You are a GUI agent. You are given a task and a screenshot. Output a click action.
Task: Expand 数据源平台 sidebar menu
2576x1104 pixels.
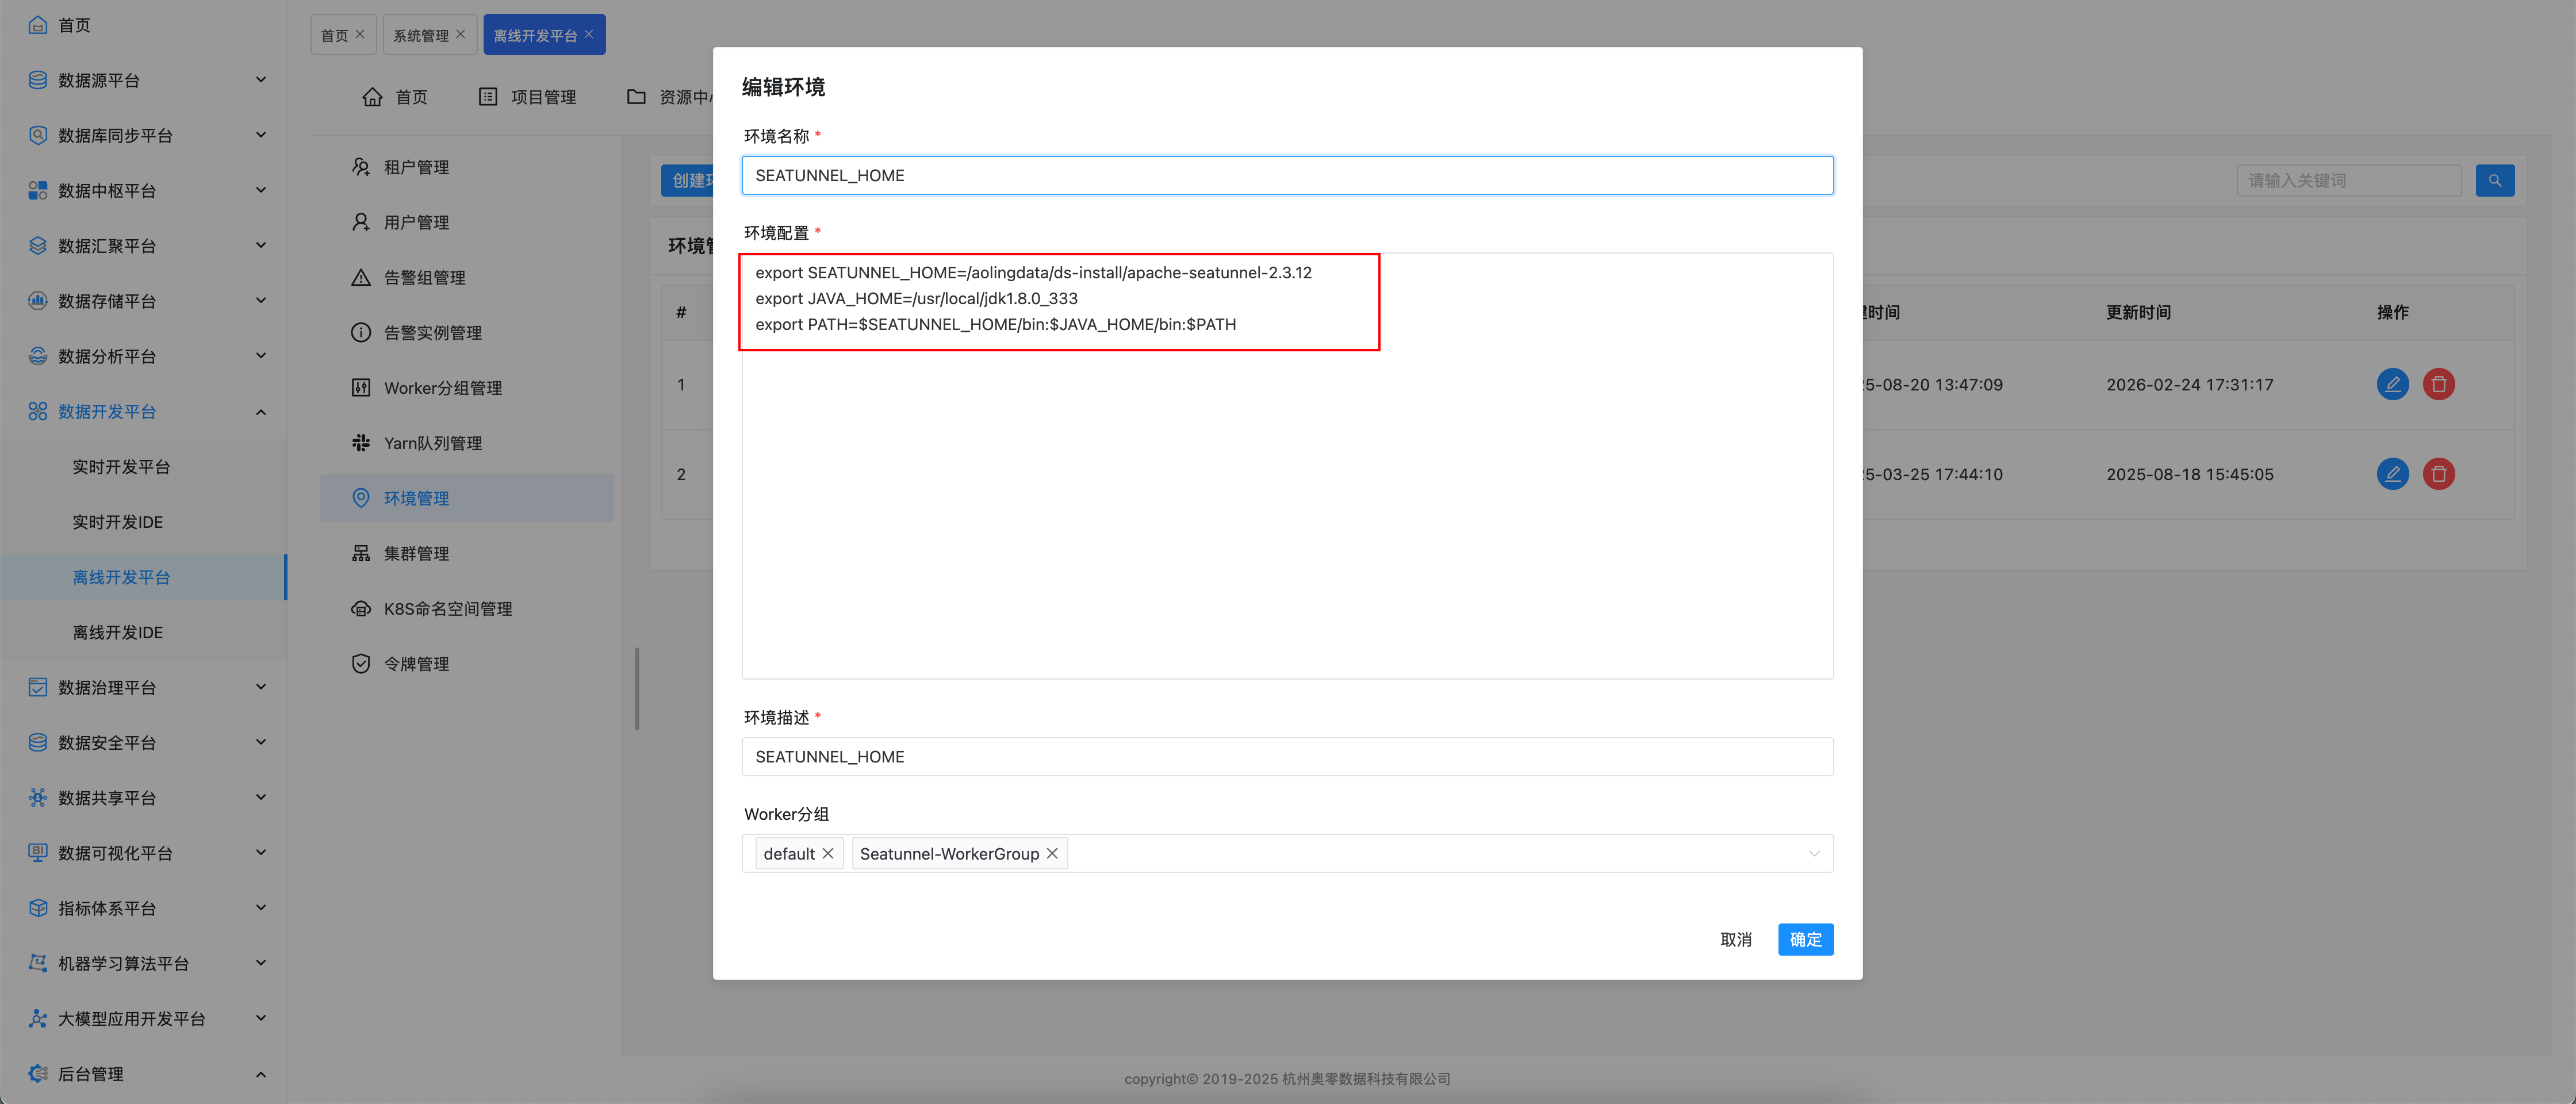coord(261,80)
